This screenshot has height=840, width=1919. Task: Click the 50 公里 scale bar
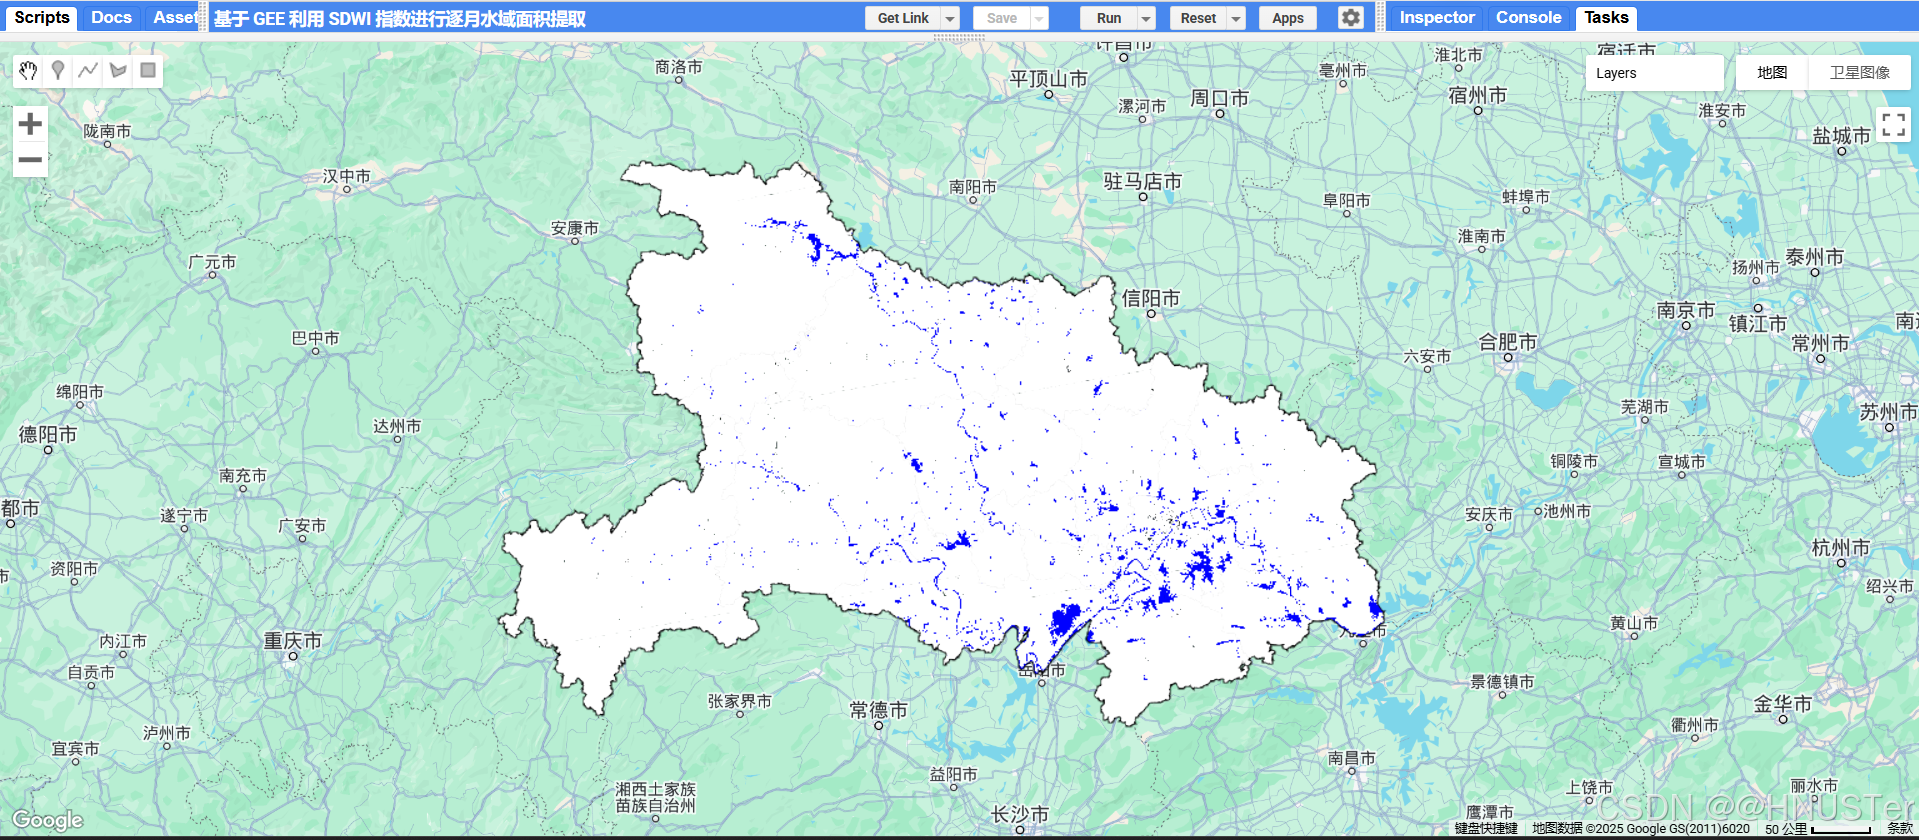1818,828
